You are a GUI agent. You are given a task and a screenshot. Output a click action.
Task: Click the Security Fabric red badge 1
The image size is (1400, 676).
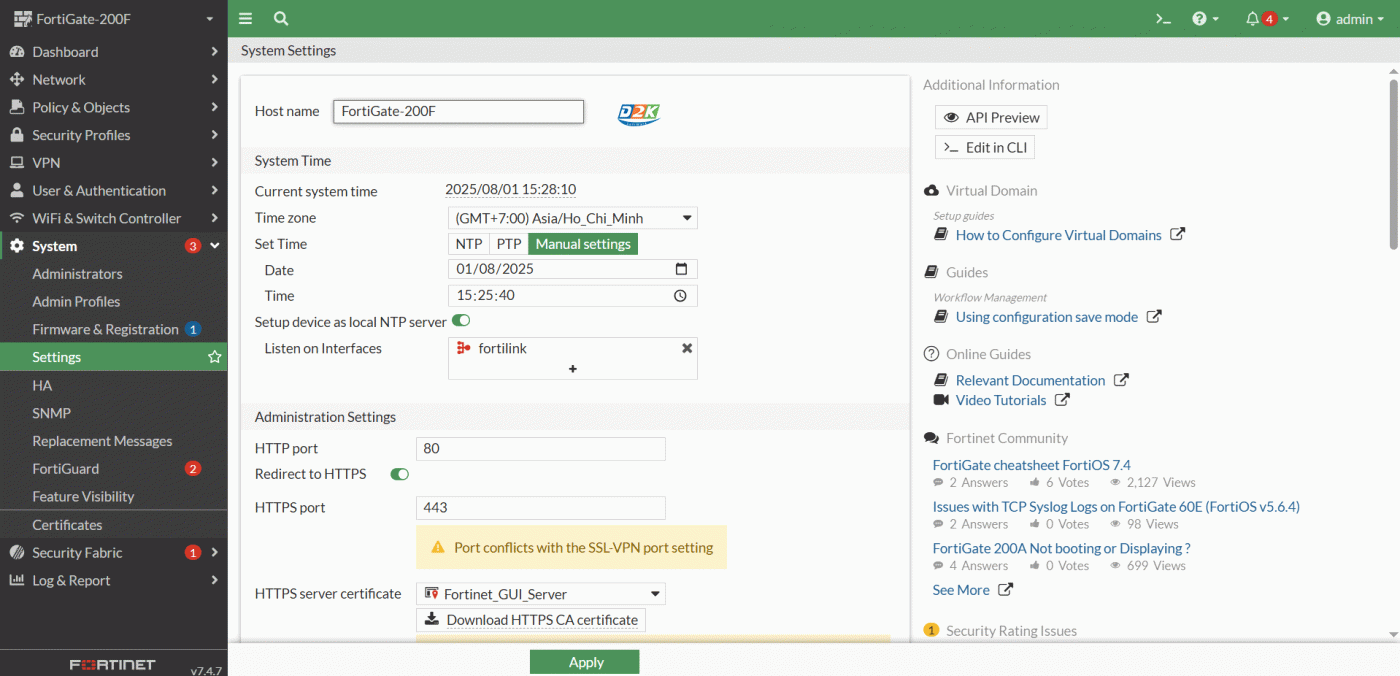coord(193,552)
